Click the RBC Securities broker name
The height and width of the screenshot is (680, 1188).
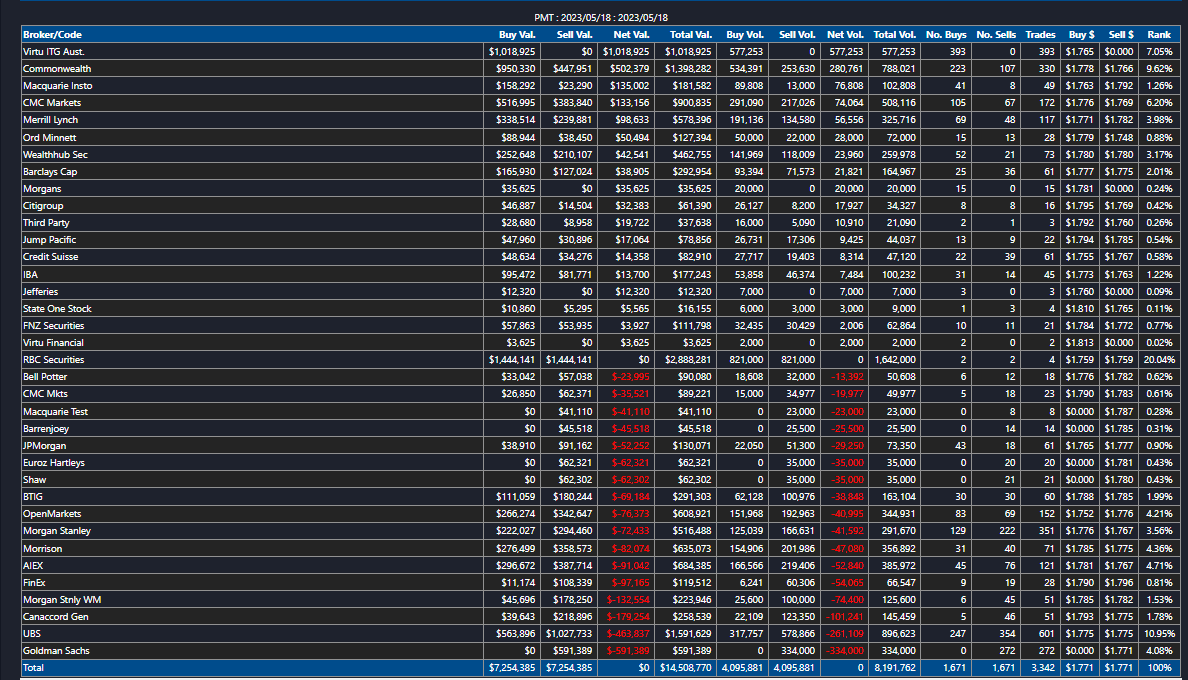(x=53, y=360)
